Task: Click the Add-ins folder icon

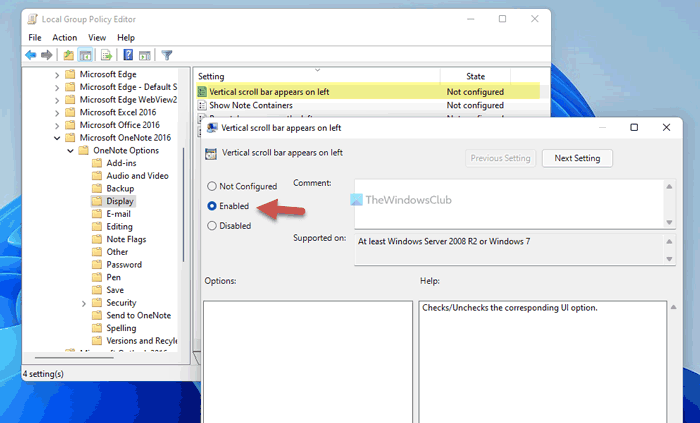Action: [x=97, y=163]
